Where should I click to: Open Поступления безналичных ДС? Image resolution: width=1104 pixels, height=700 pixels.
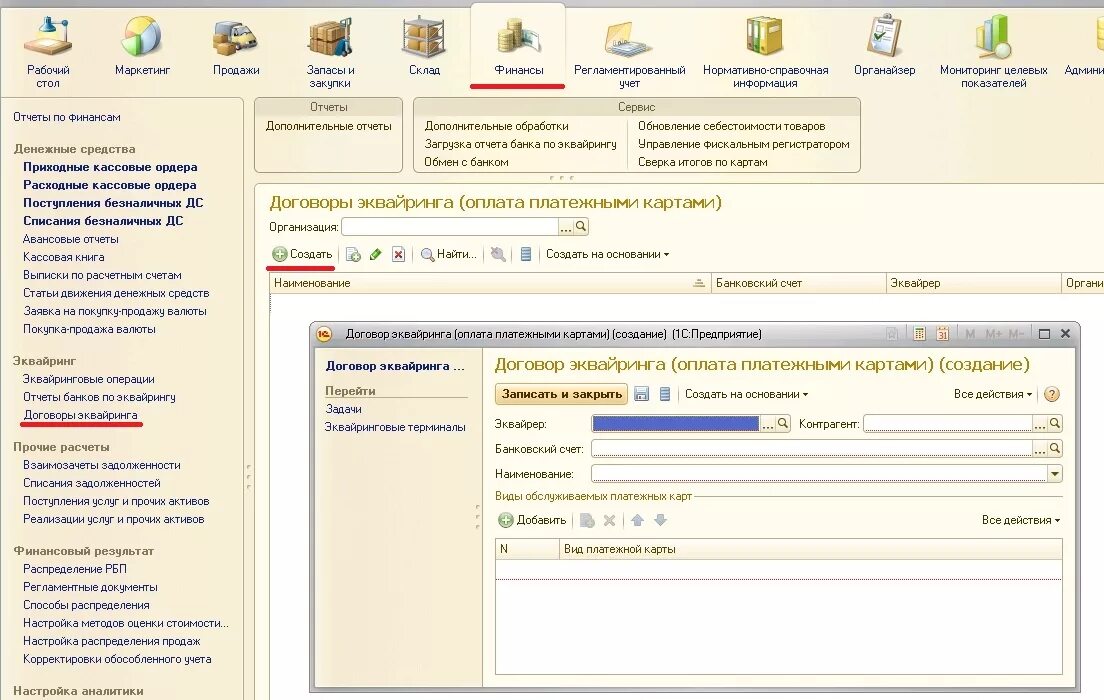click(x=113, y=204)
